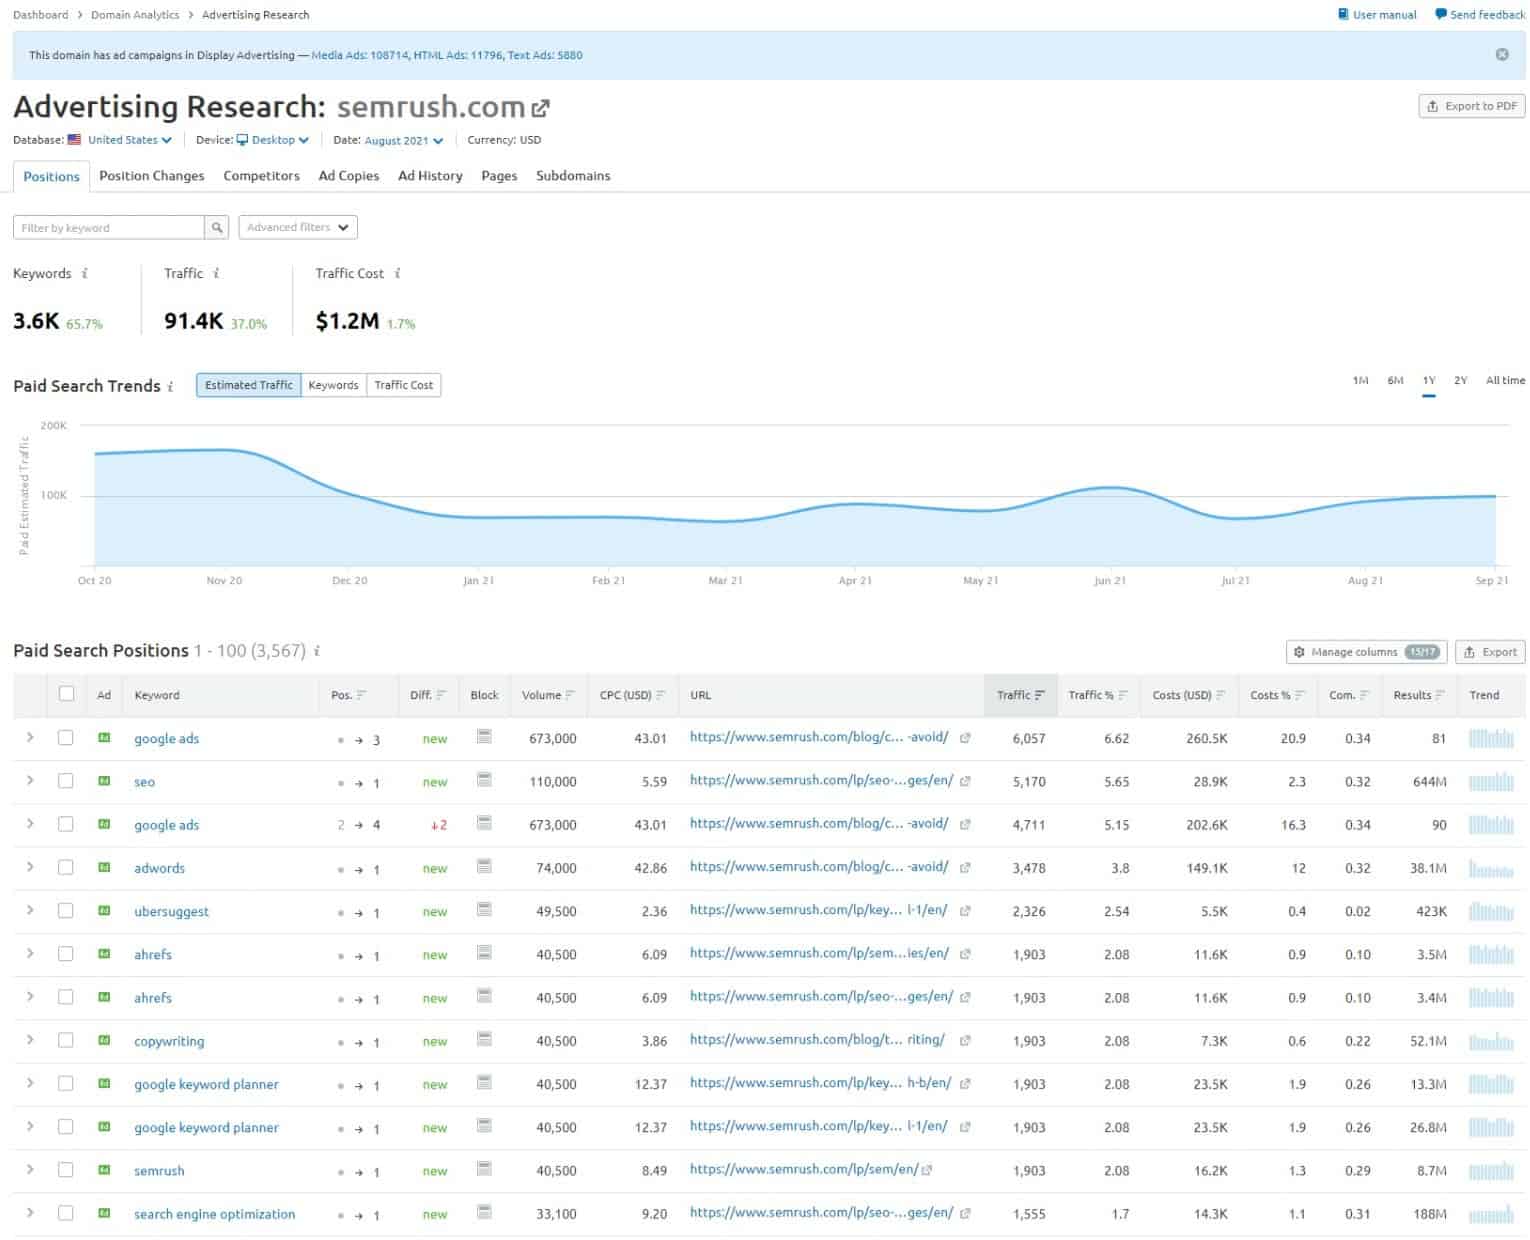The width and height of the screenshot is (1530, 1240).
Task: Select Estimated Traffic chart toggle
Action: [249, 385]
